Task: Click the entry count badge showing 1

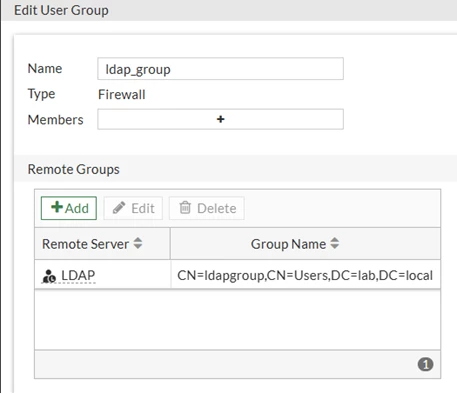Action: point(425,364)
